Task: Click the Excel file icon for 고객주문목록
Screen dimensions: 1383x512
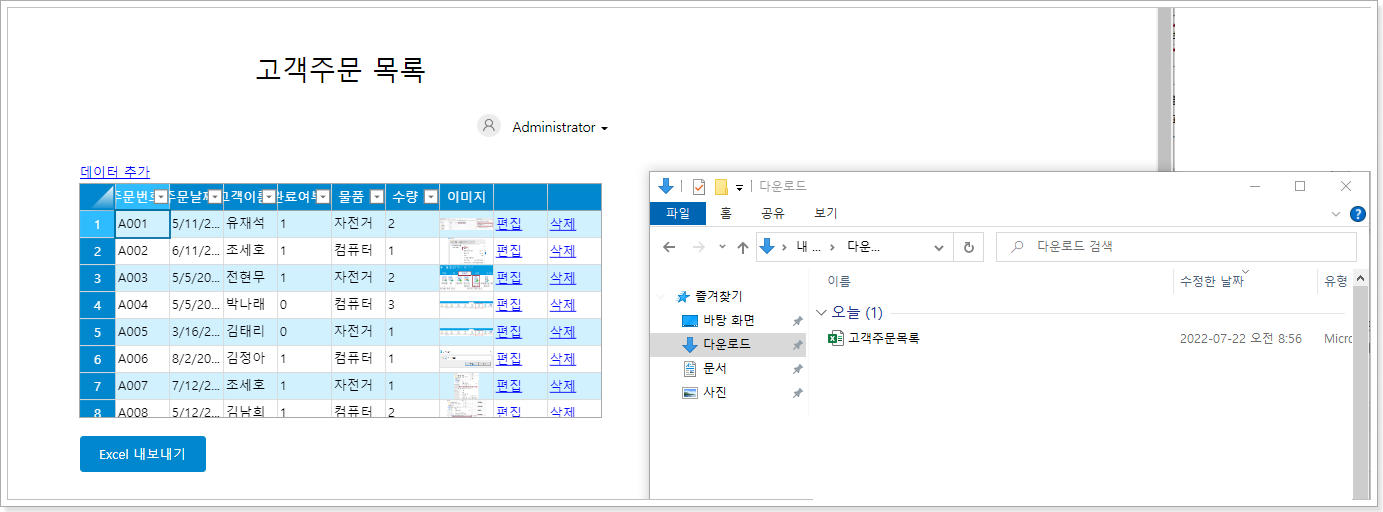Action: click(836, 339)
